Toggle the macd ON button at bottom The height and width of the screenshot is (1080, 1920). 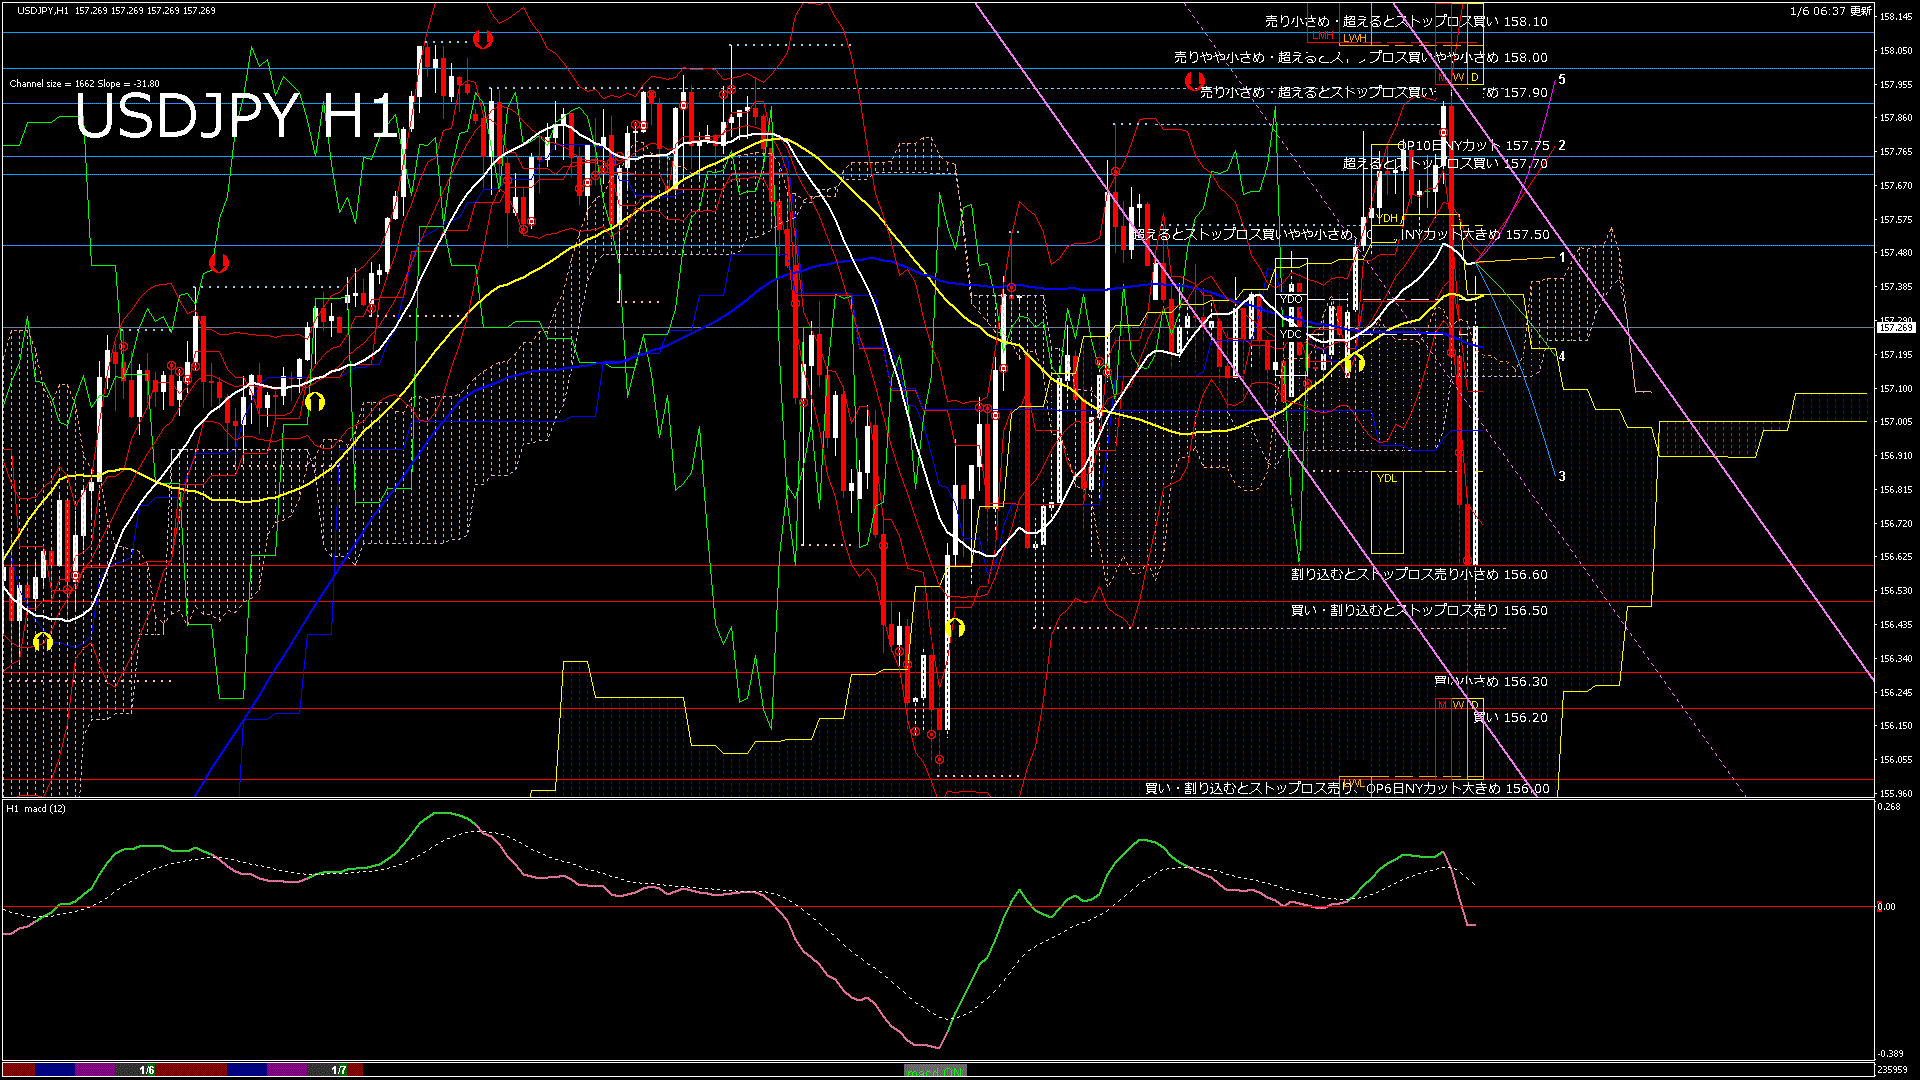(935, 1070)
